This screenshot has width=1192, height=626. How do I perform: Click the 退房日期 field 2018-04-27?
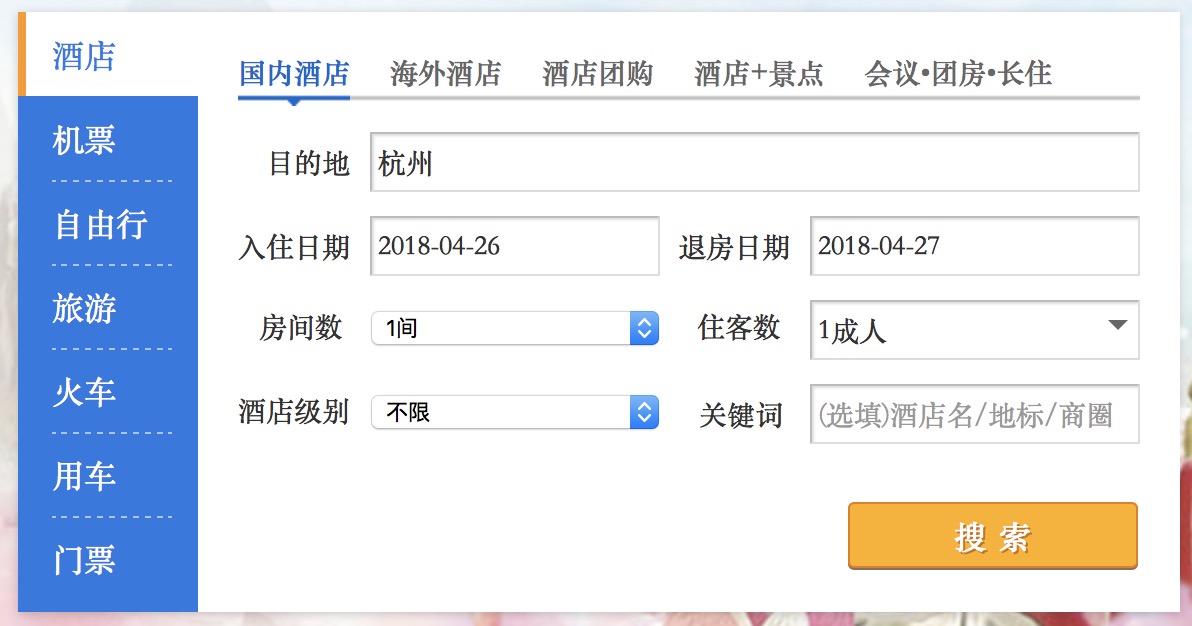click(975, 246)
